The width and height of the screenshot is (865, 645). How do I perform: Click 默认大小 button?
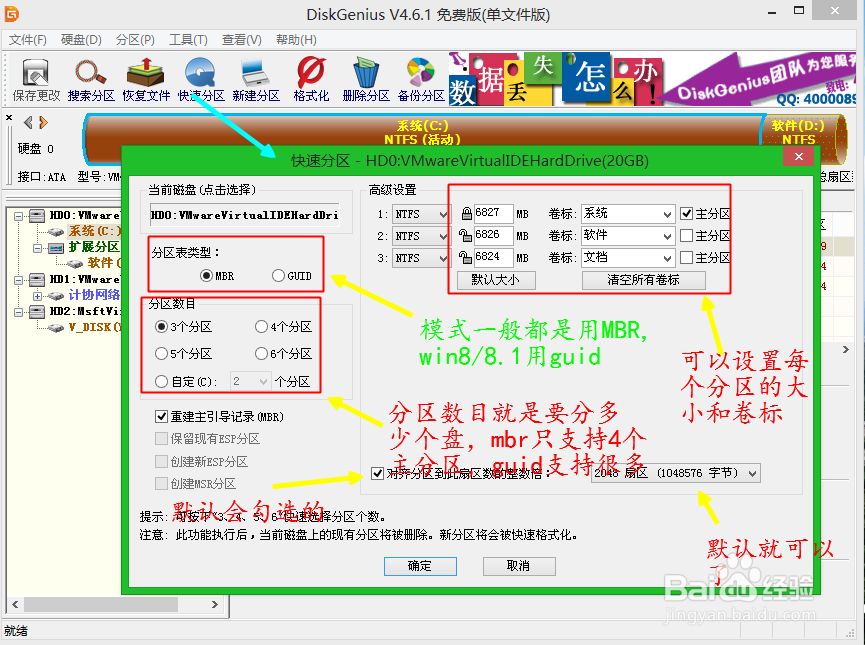point(496,280)
